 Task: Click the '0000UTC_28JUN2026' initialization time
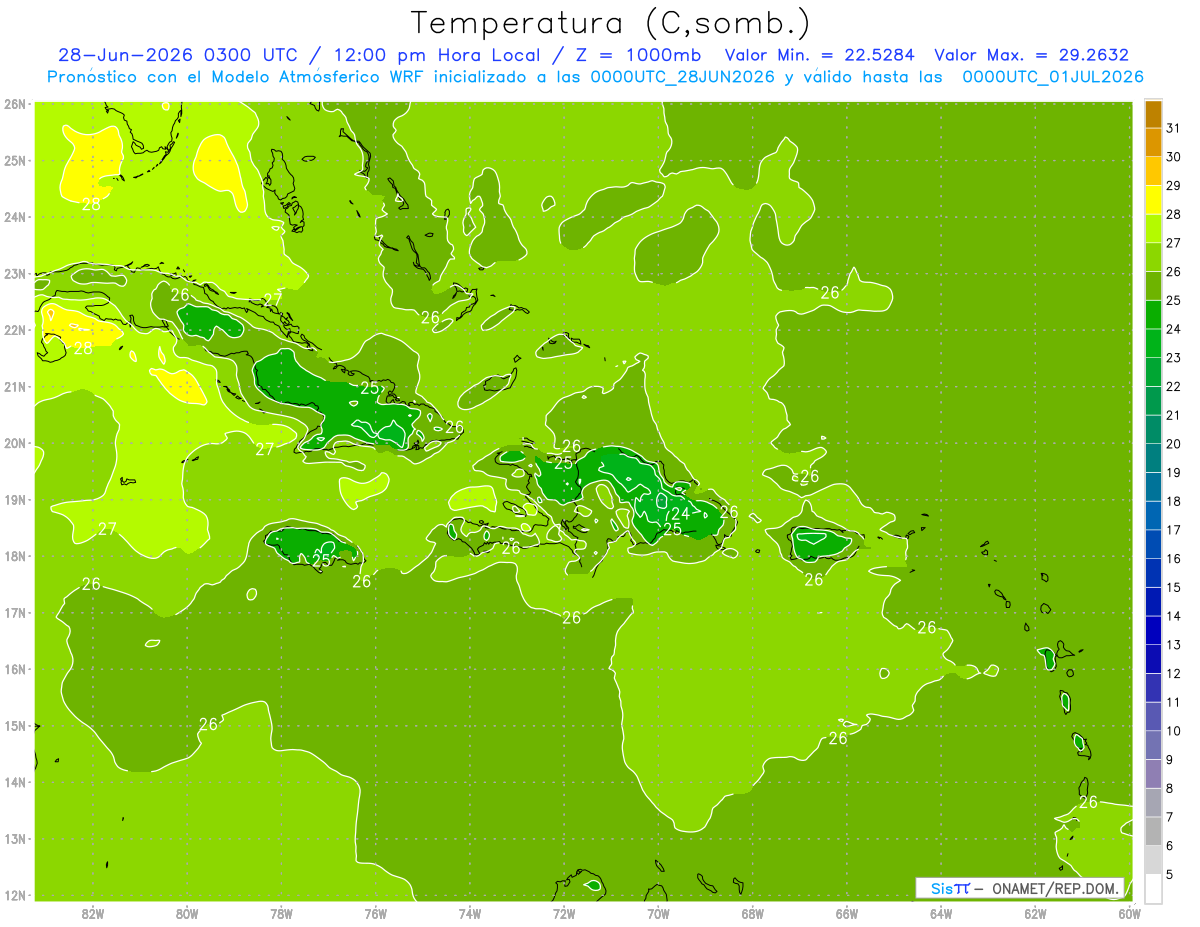683,77
